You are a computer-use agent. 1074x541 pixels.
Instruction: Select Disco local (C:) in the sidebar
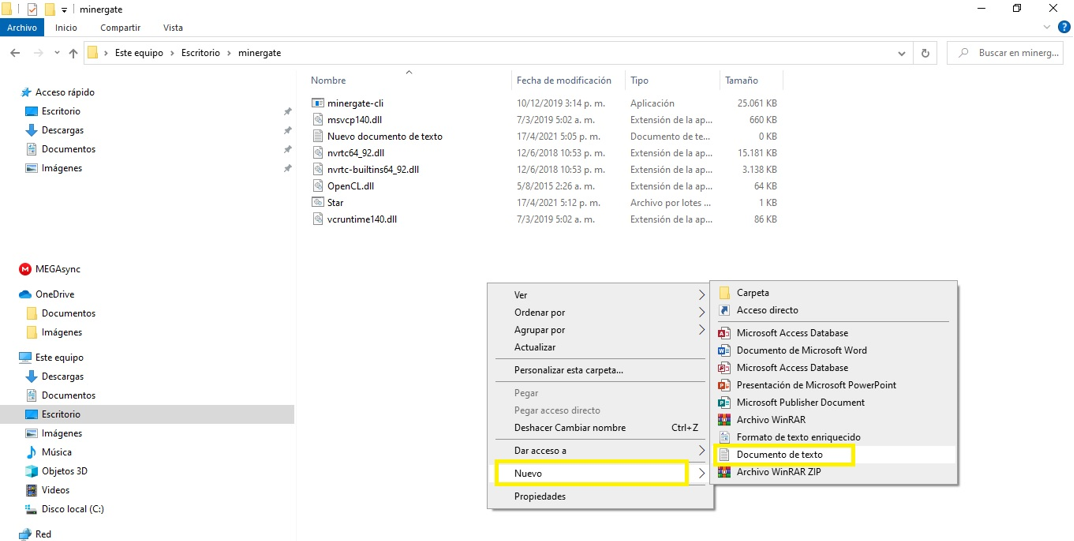(72, 509)
